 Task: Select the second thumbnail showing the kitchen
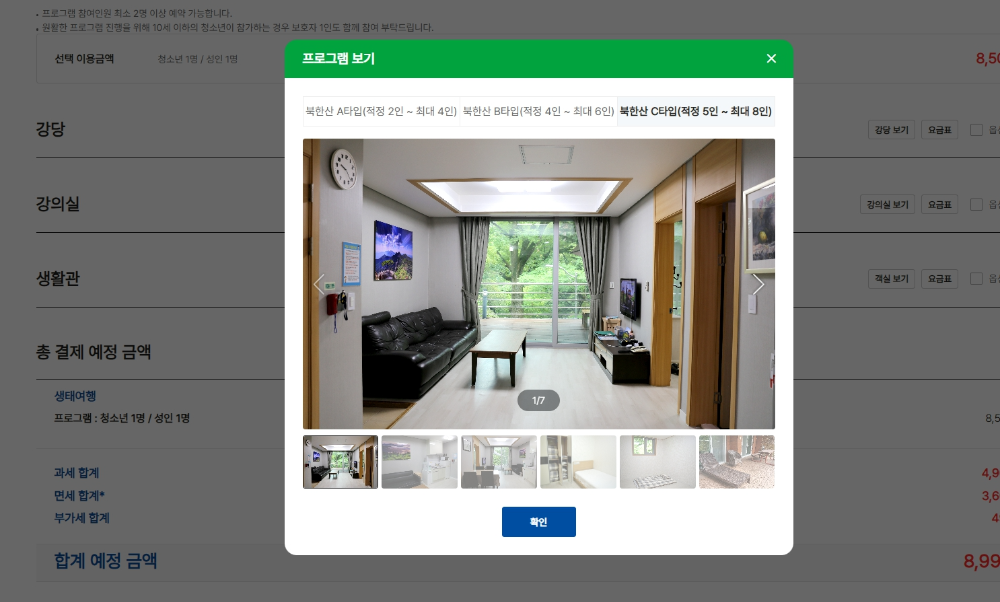420,462
